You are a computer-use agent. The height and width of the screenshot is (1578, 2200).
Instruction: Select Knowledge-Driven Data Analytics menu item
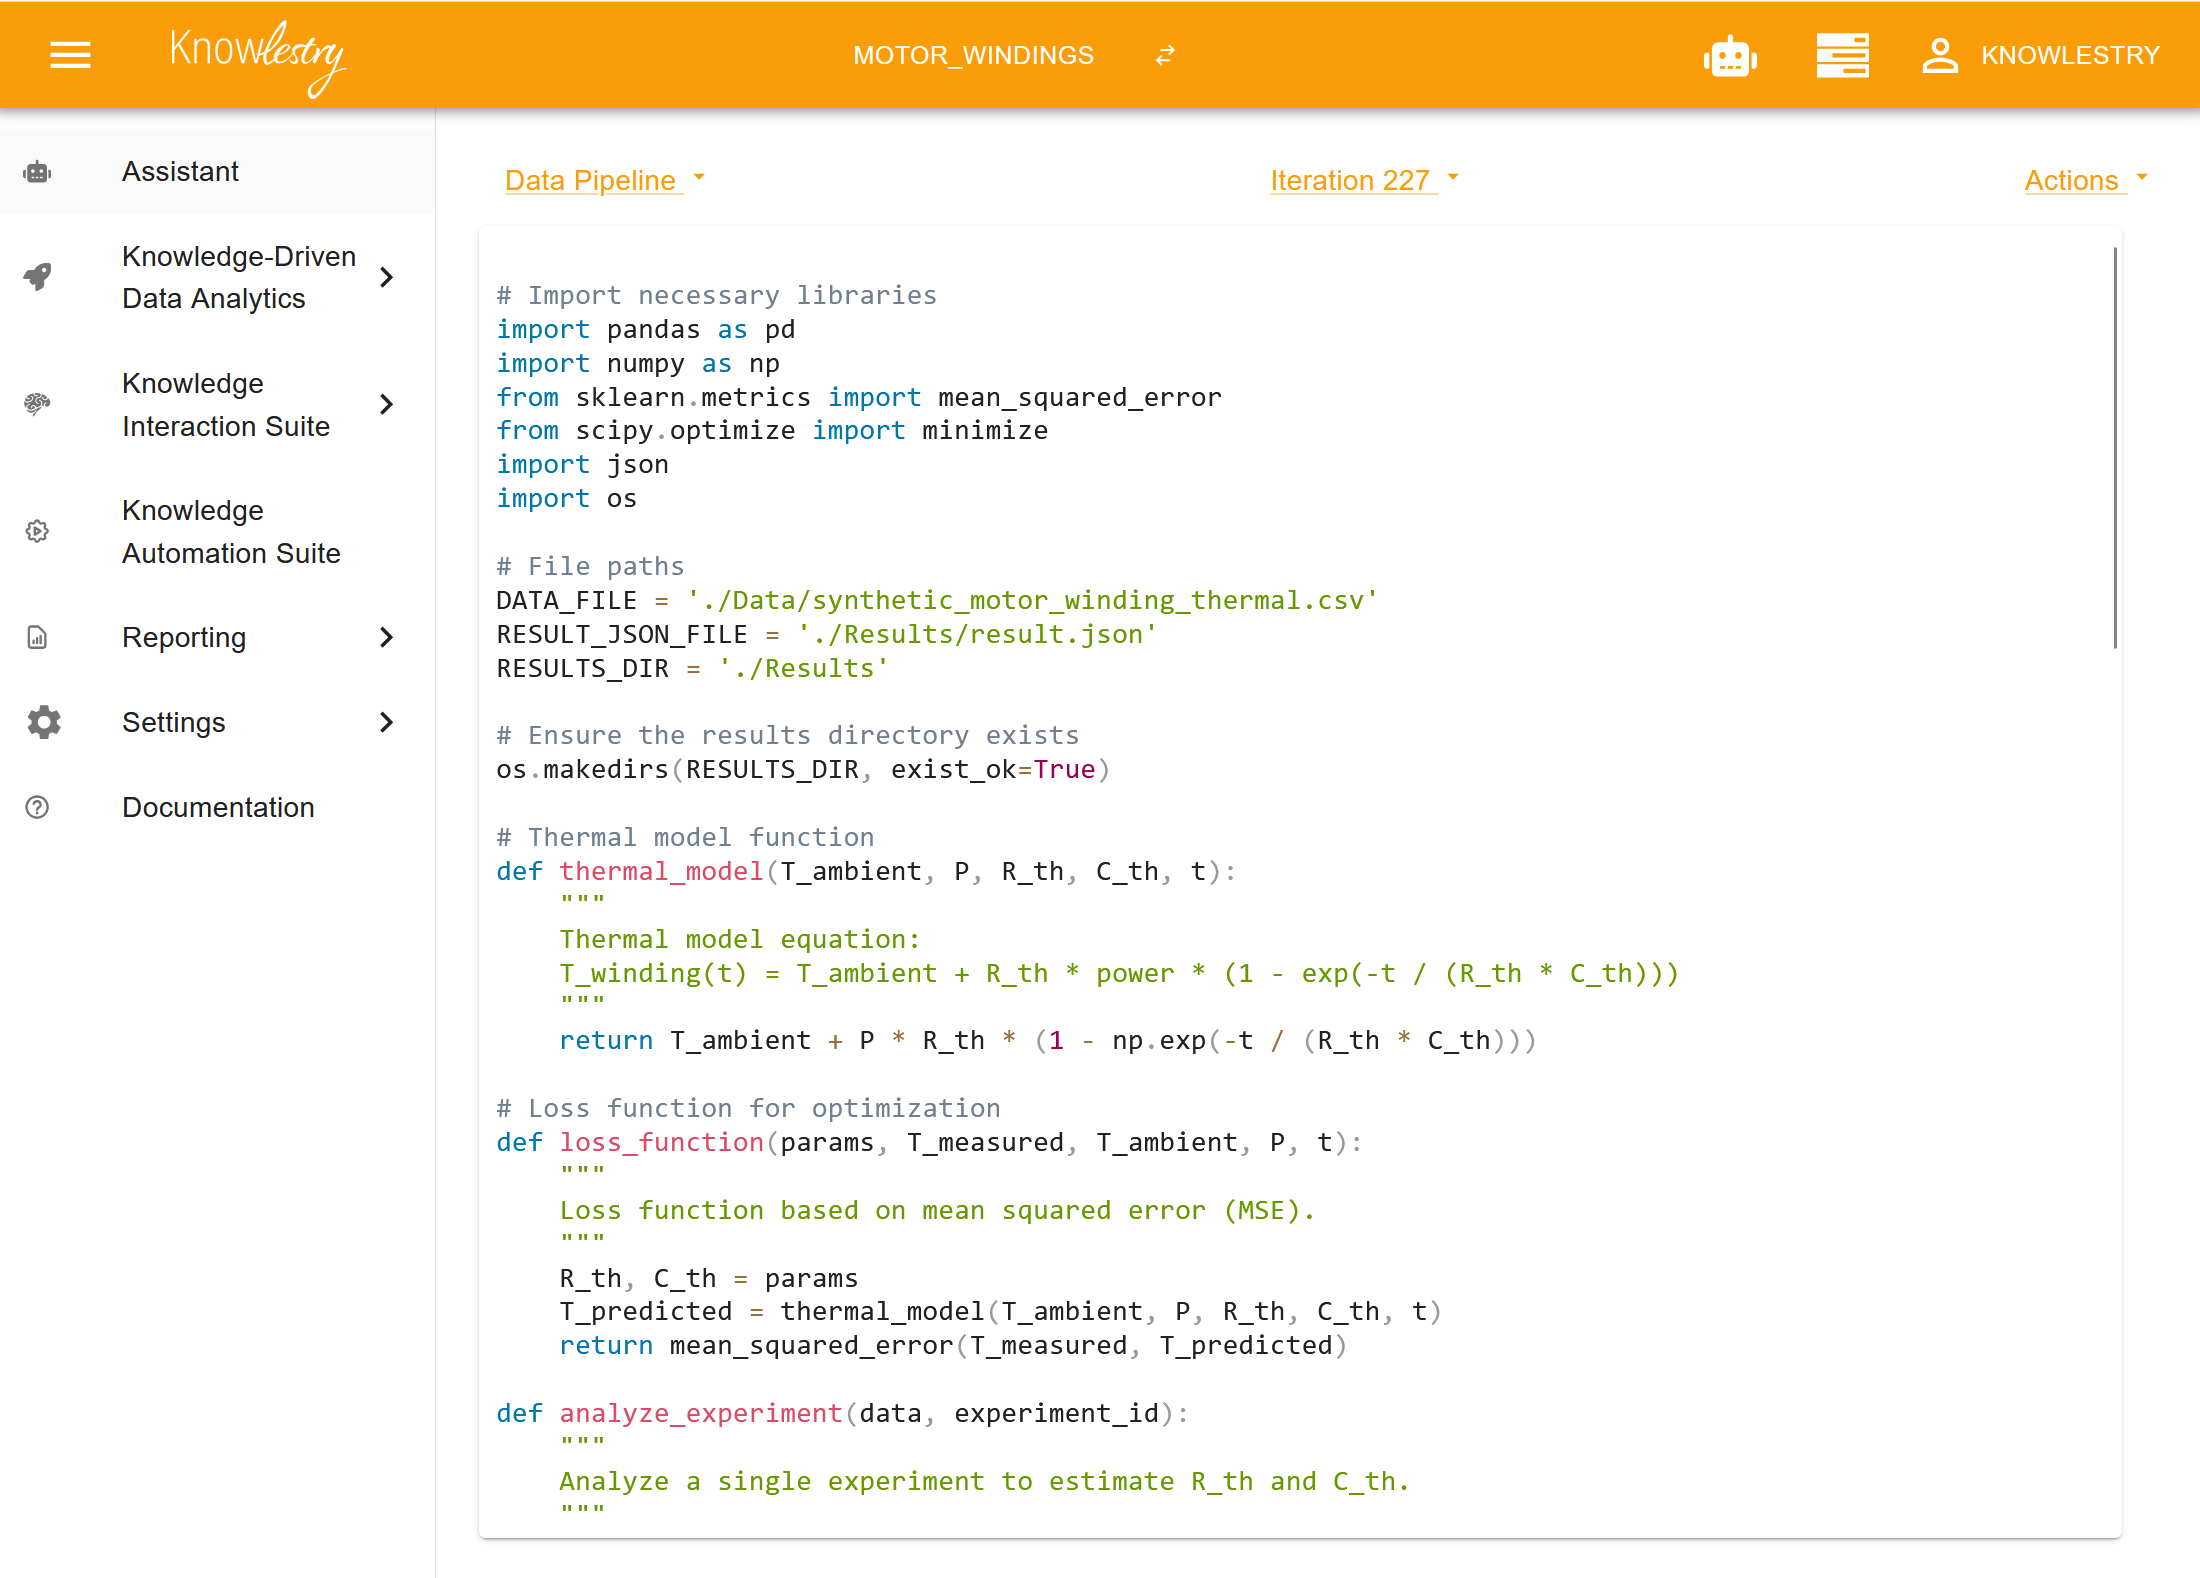point(217,277)
